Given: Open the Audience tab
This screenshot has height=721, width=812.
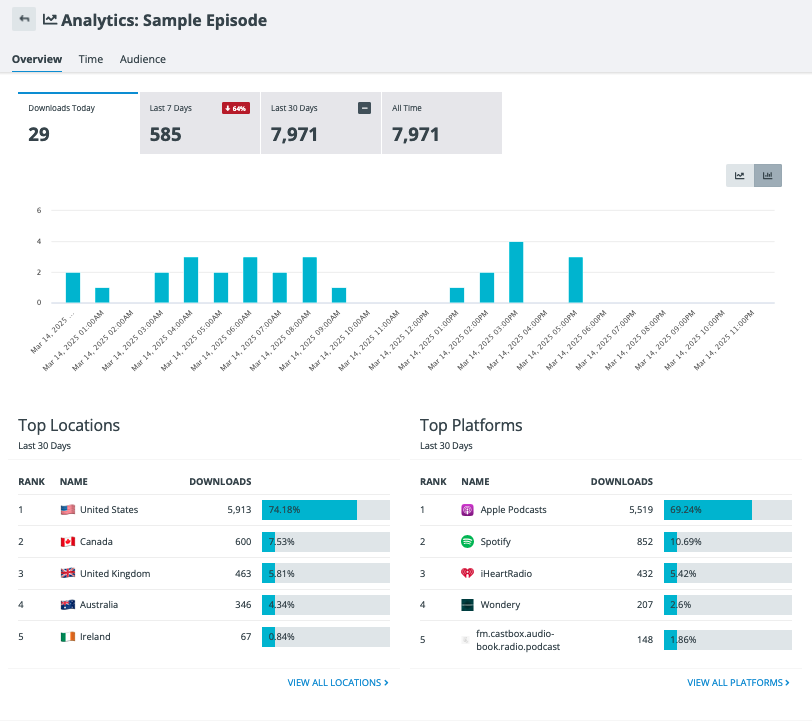Looking at the screenshot, I should pos(143,59).
